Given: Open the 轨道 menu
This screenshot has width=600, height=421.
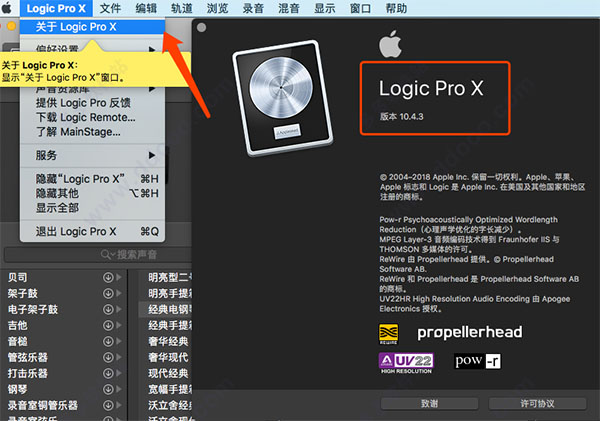Looking at the screenshot, I should [182, 8].
